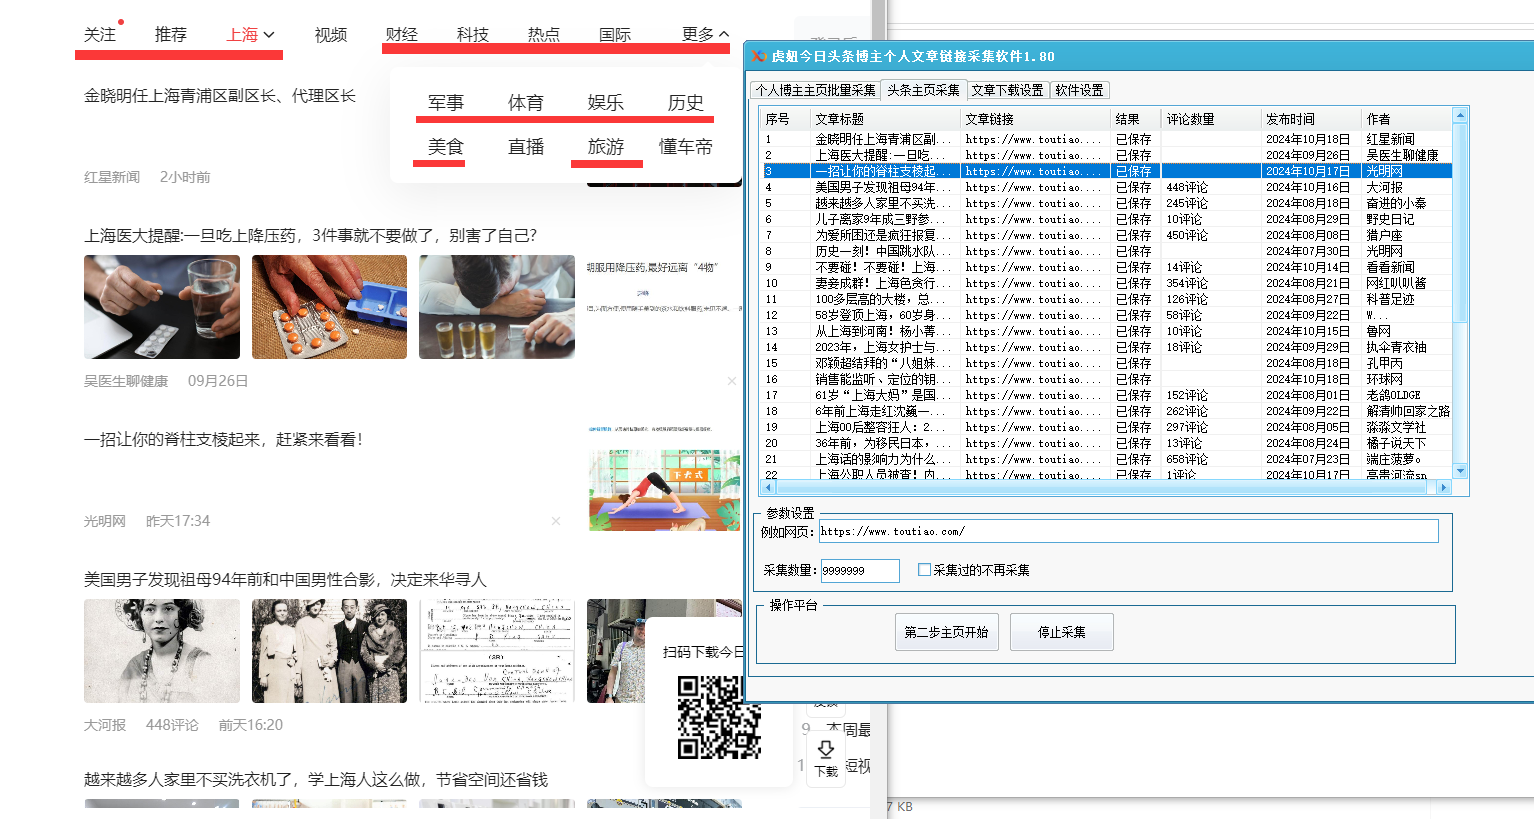Image resolution: width=1534 pixels, height=819 pixels.
Task: Dismiss the 光明网 spine article with its X icon
Action: pyautogui.click(x=556, y=521)
